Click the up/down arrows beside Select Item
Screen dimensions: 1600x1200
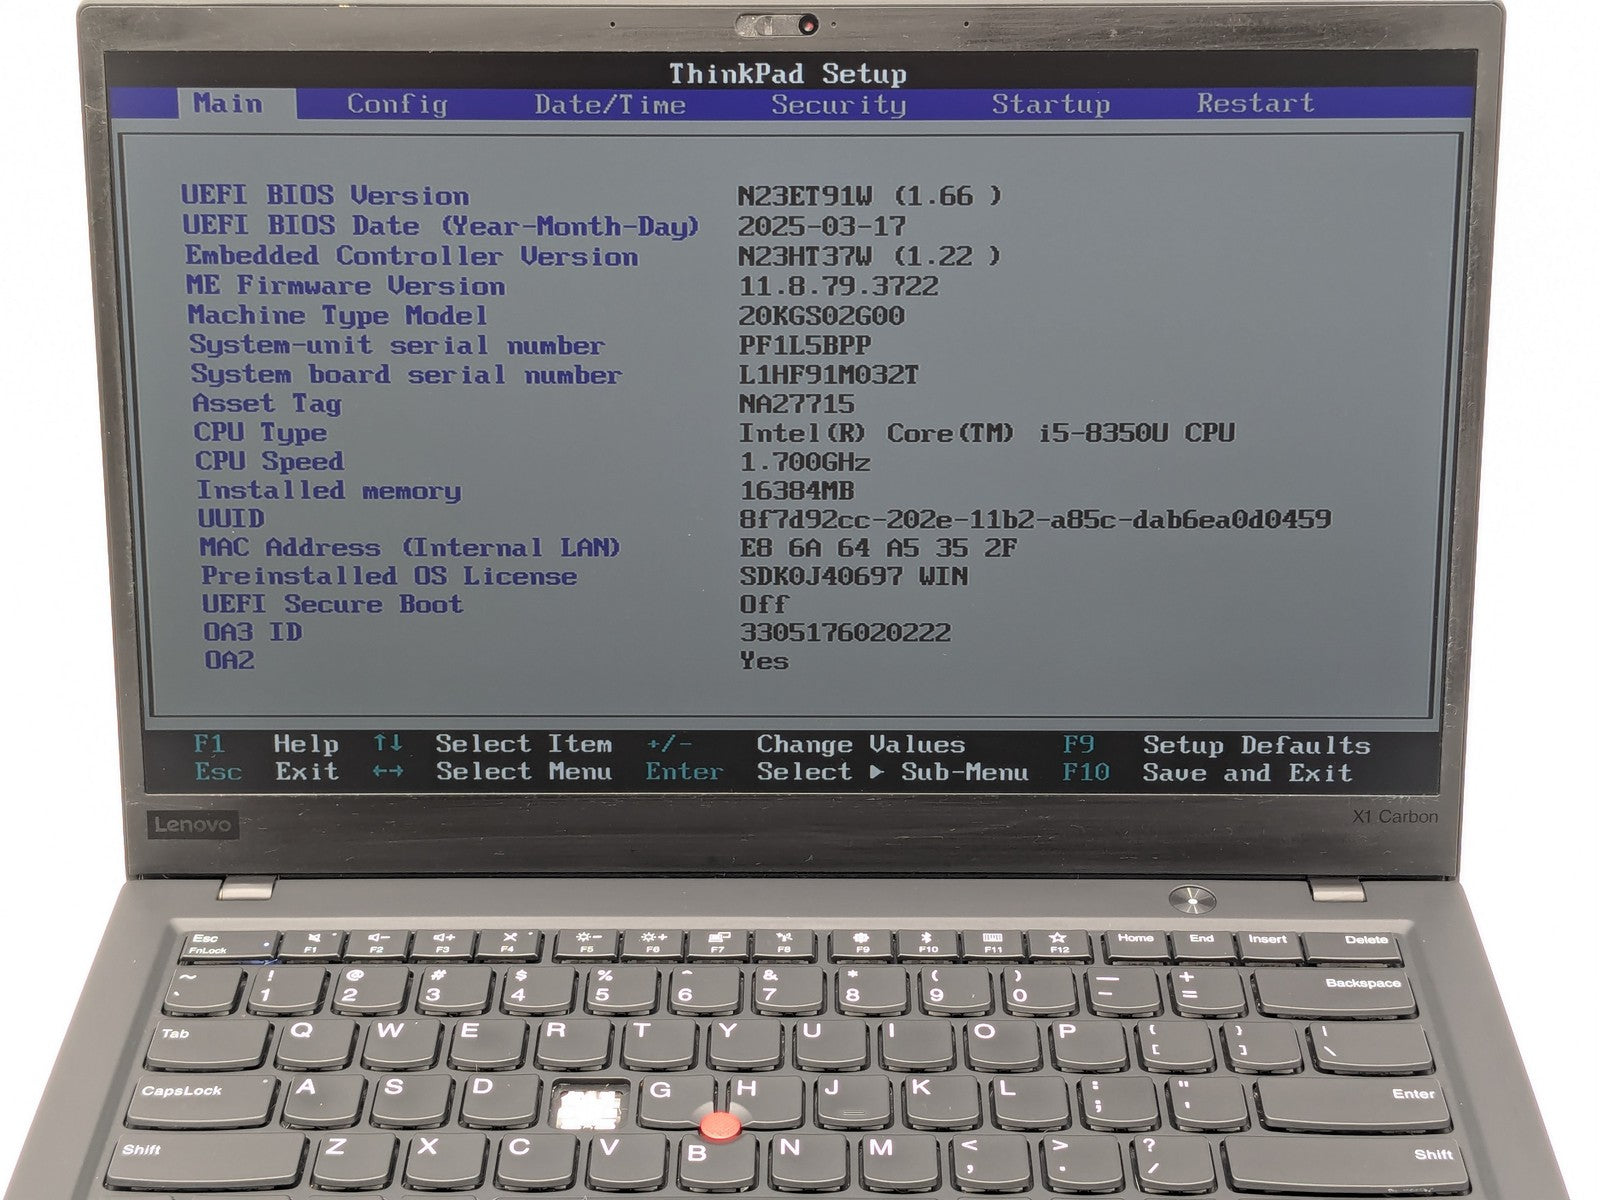[x=388, y=744]
